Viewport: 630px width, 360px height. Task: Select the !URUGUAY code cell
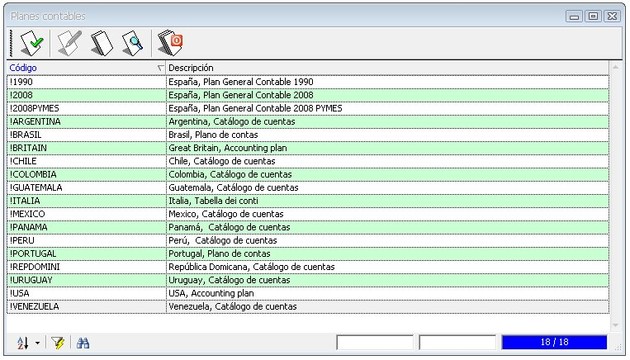coord(86,280)
